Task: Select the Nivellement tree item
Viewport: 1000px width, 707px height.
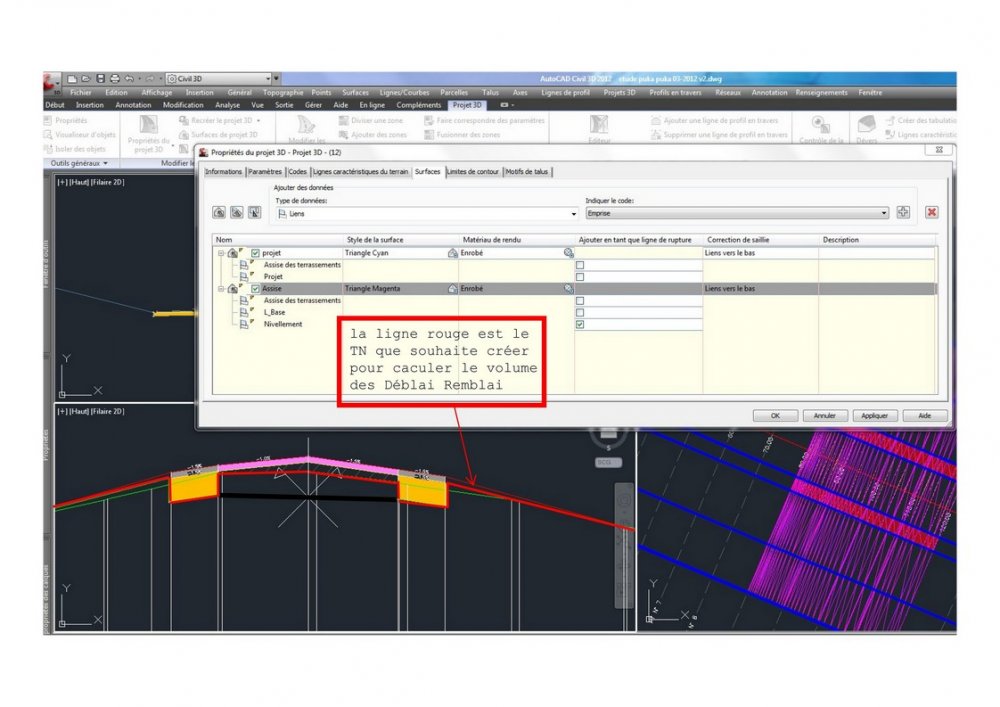Action: click(x=283, y=324)
